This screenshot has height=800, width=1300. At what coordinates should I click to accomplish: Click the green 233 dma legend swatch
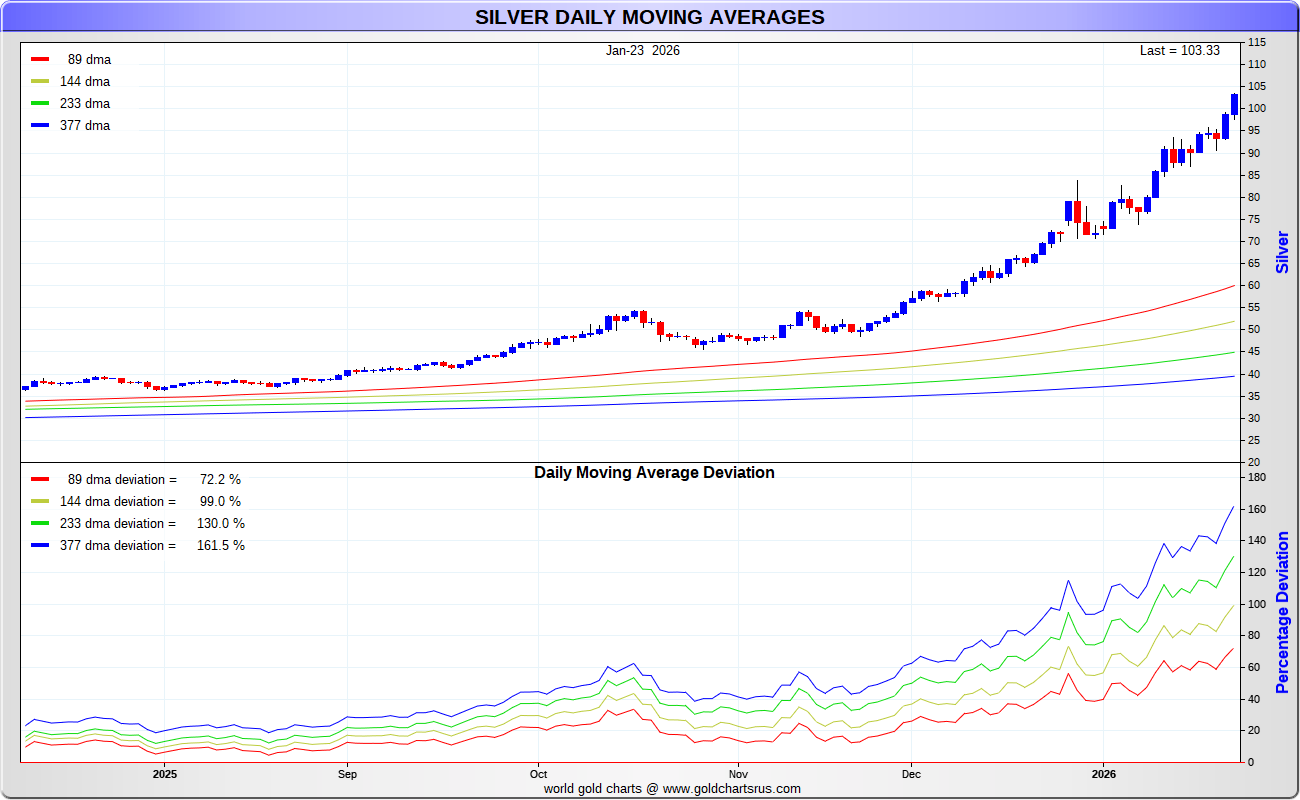(x=40, y=104)
